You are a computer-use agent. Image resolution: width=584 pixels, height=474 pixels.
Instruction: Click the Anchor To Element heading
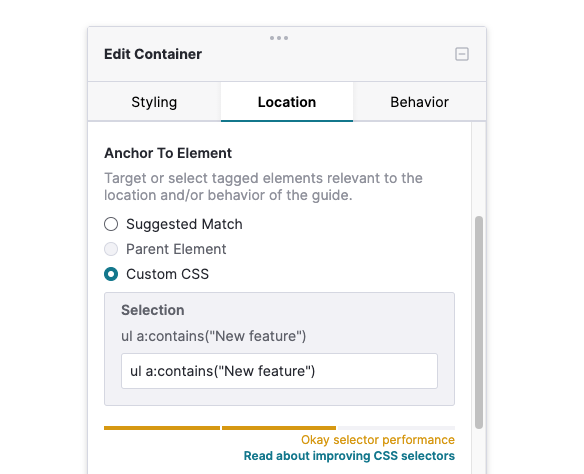click(168, 153)
